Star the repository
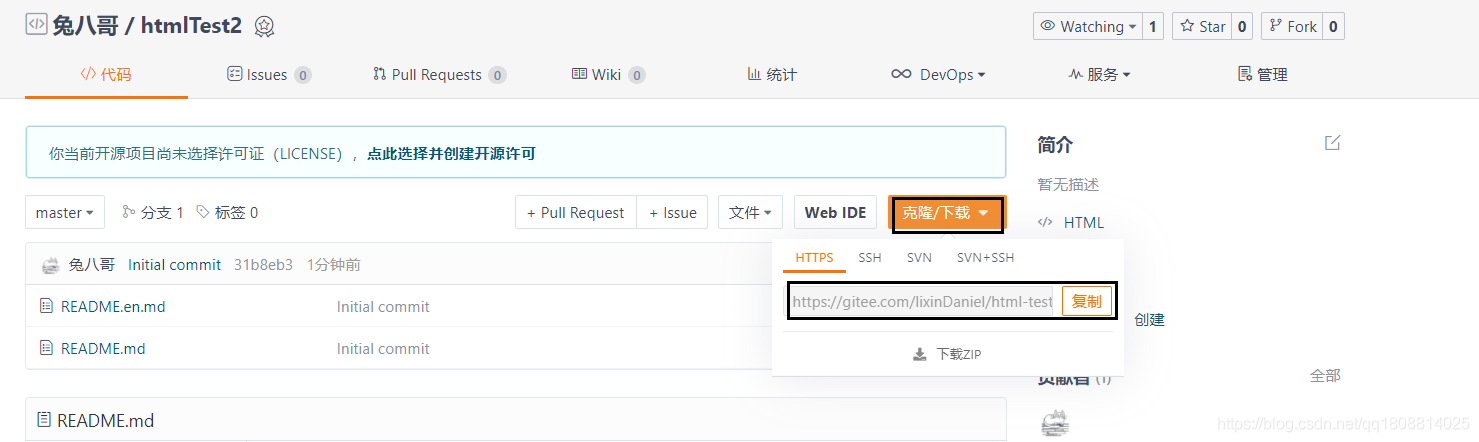Image resolution: width=1479 pixels, height=442 pixels. (1202, 27)
